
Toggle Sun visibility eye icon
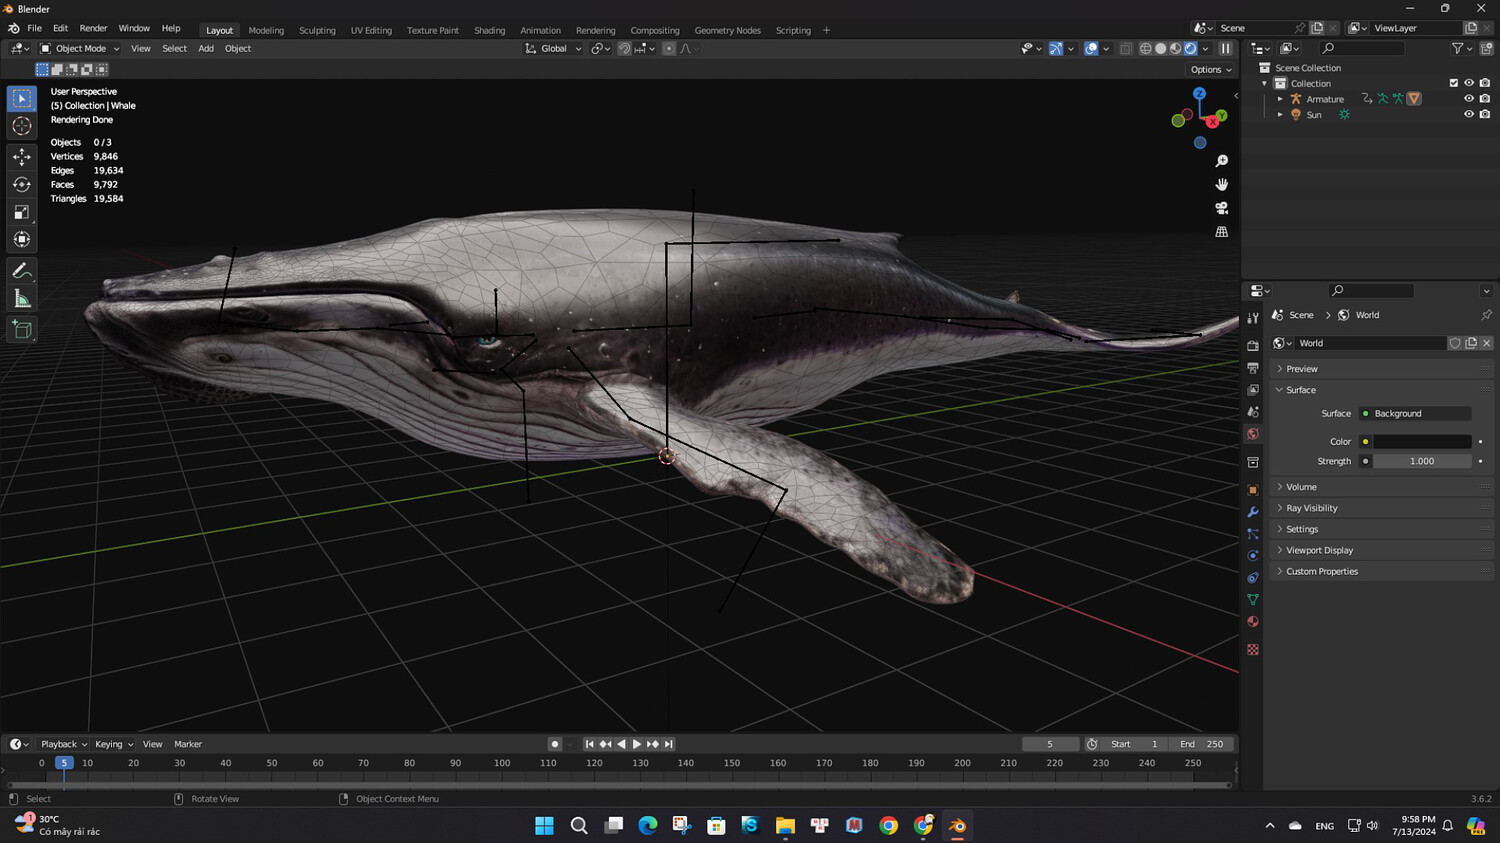(1468, 115)
